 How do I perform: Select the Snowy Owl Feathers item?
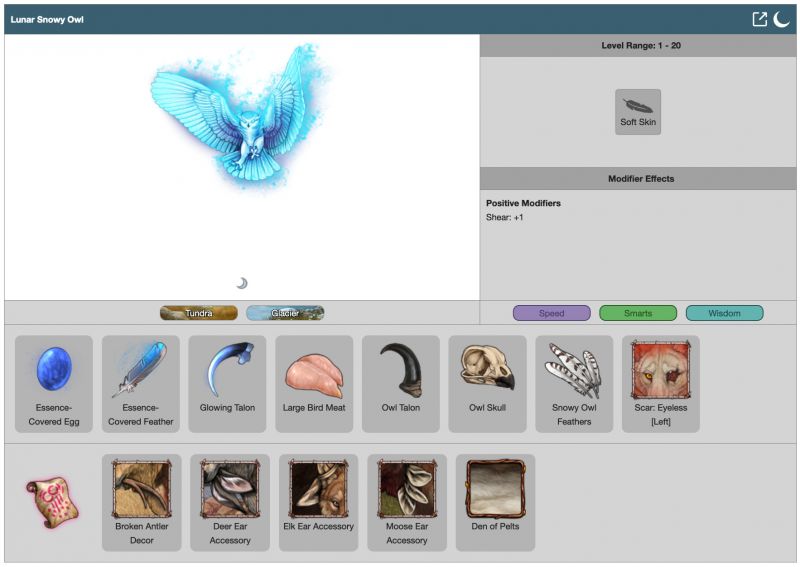(x=574, y=383)
